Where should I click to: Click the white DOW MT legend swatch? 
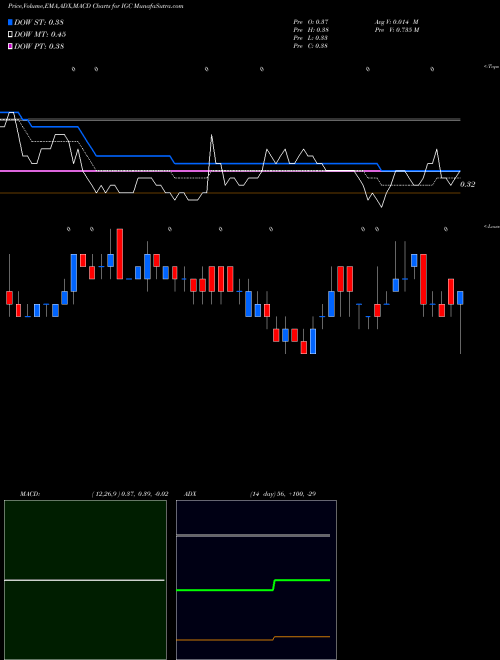[x=10, y=34]
